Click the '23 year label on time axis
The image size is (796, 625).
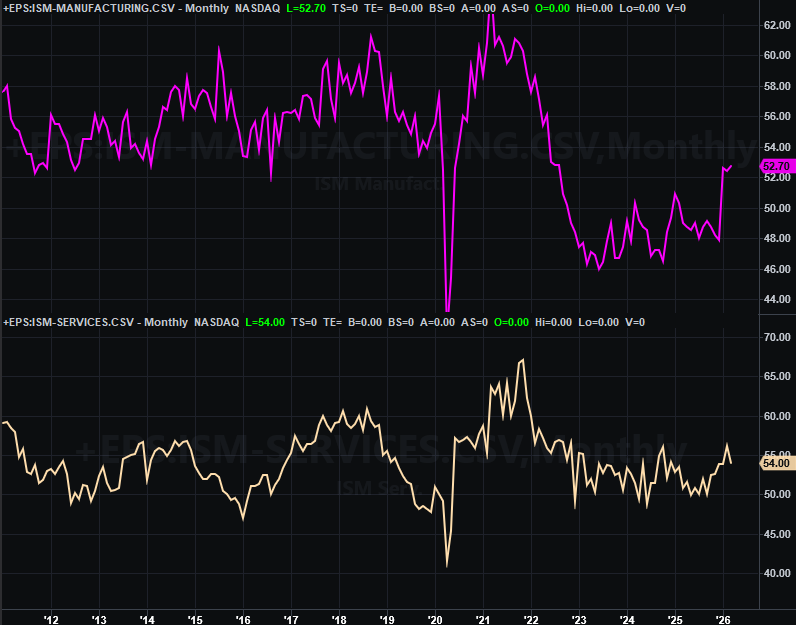click(578, 618)
